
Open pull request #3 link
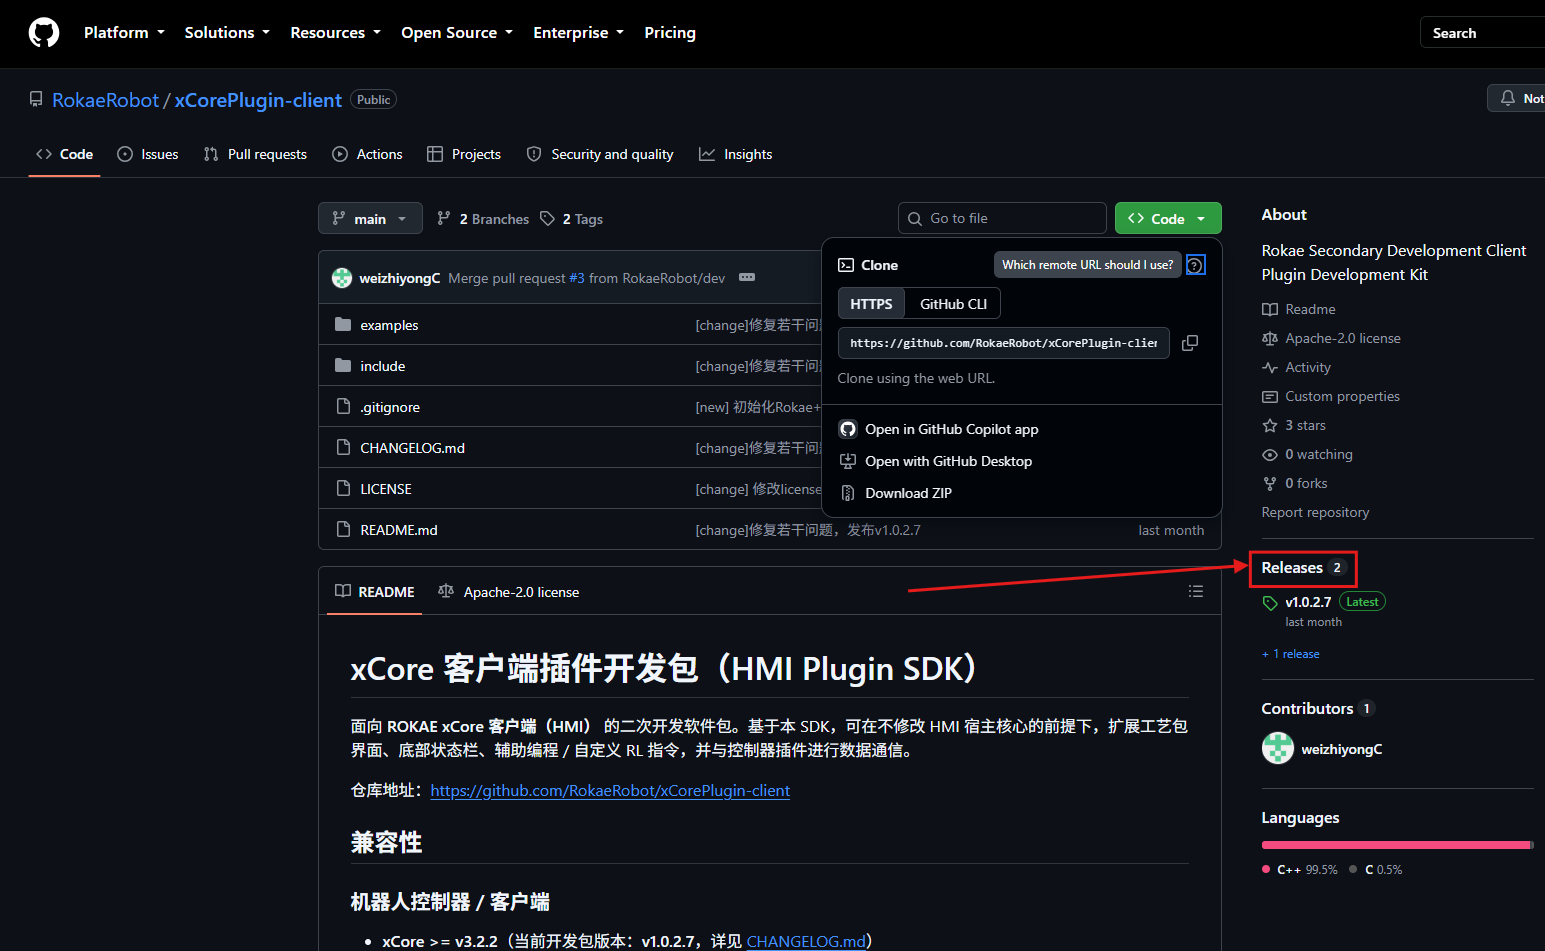tap(577, 278)
